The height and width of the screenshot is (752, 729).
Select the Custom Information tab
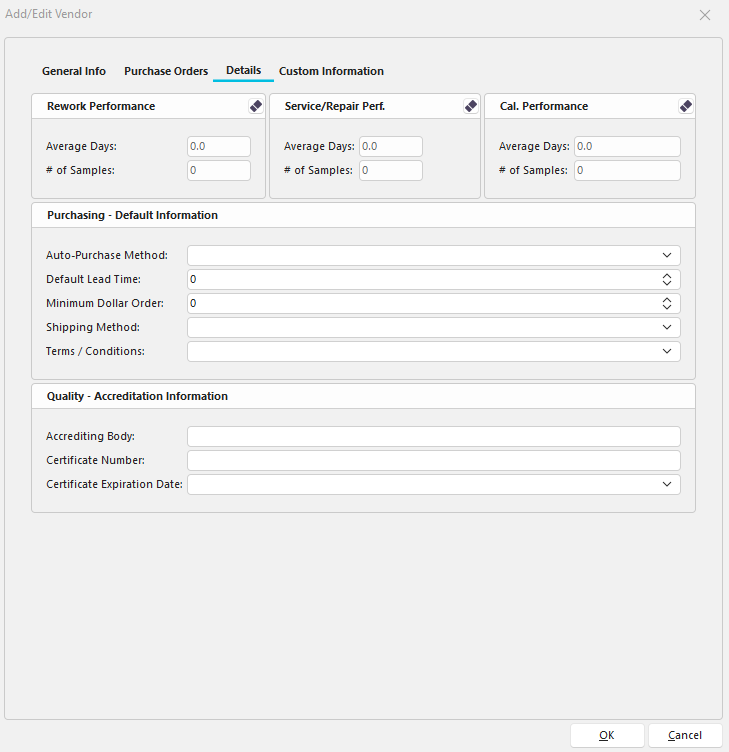331,72
